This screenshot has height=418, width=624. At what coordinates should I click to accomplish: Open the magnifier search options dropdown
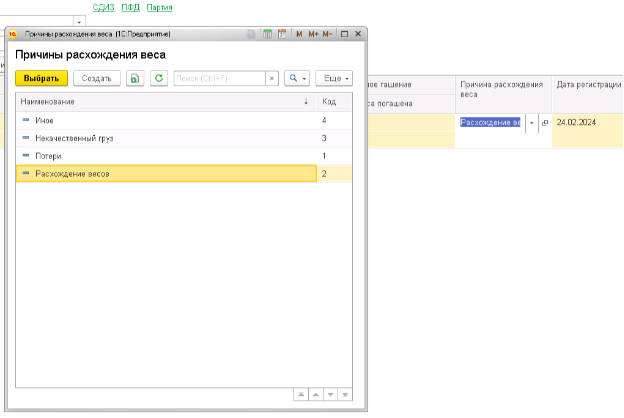(x=297, y=78)
